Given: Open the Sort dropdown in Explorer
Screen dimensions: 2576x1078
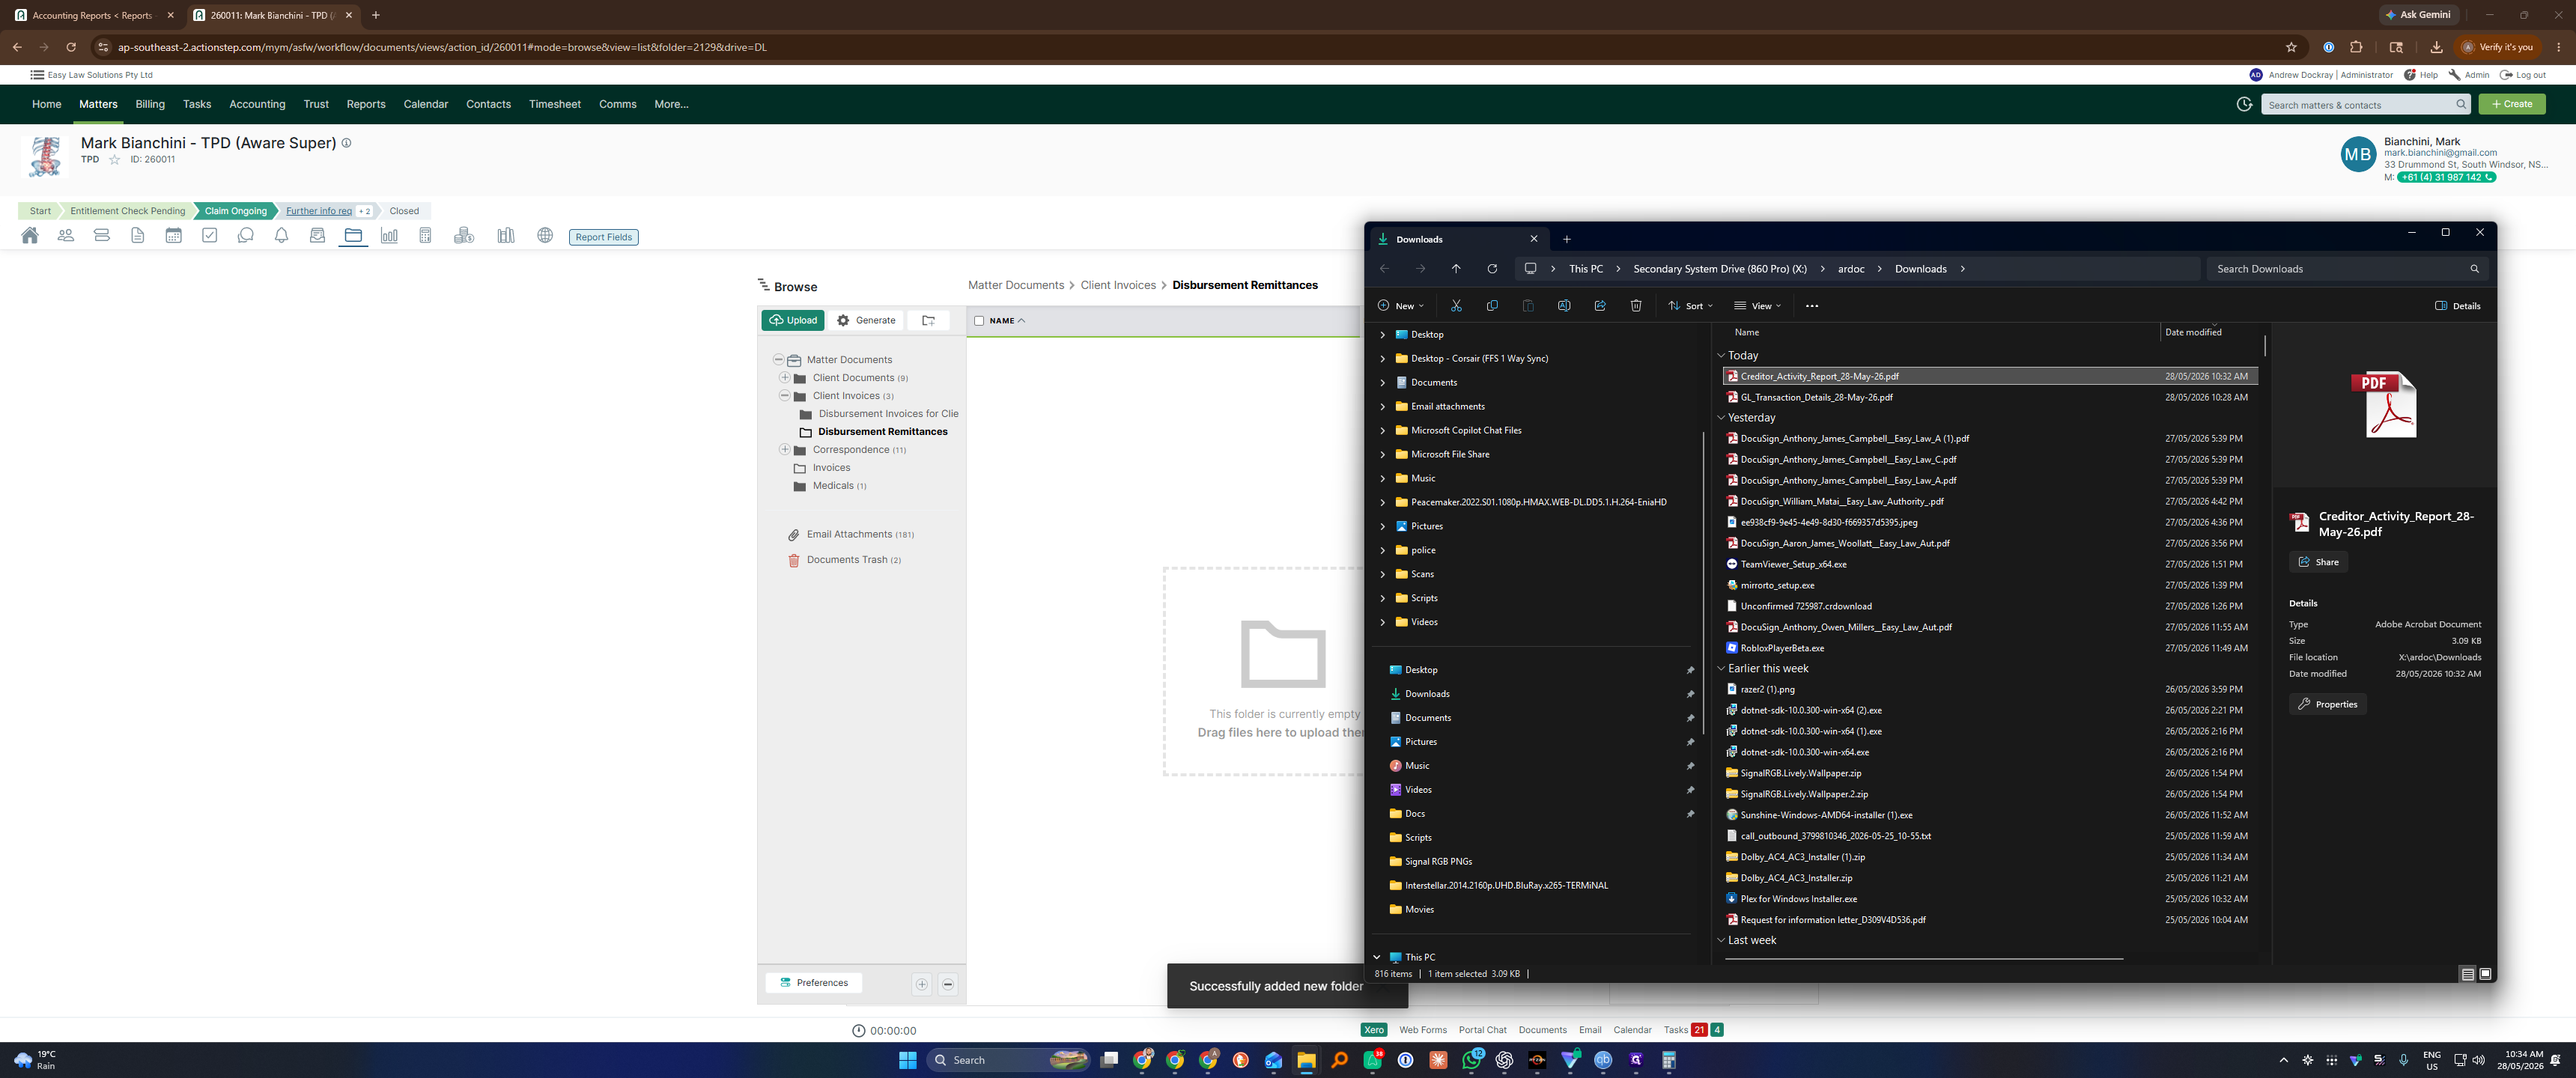Looking at the screenshot, I should (1690, 306).
